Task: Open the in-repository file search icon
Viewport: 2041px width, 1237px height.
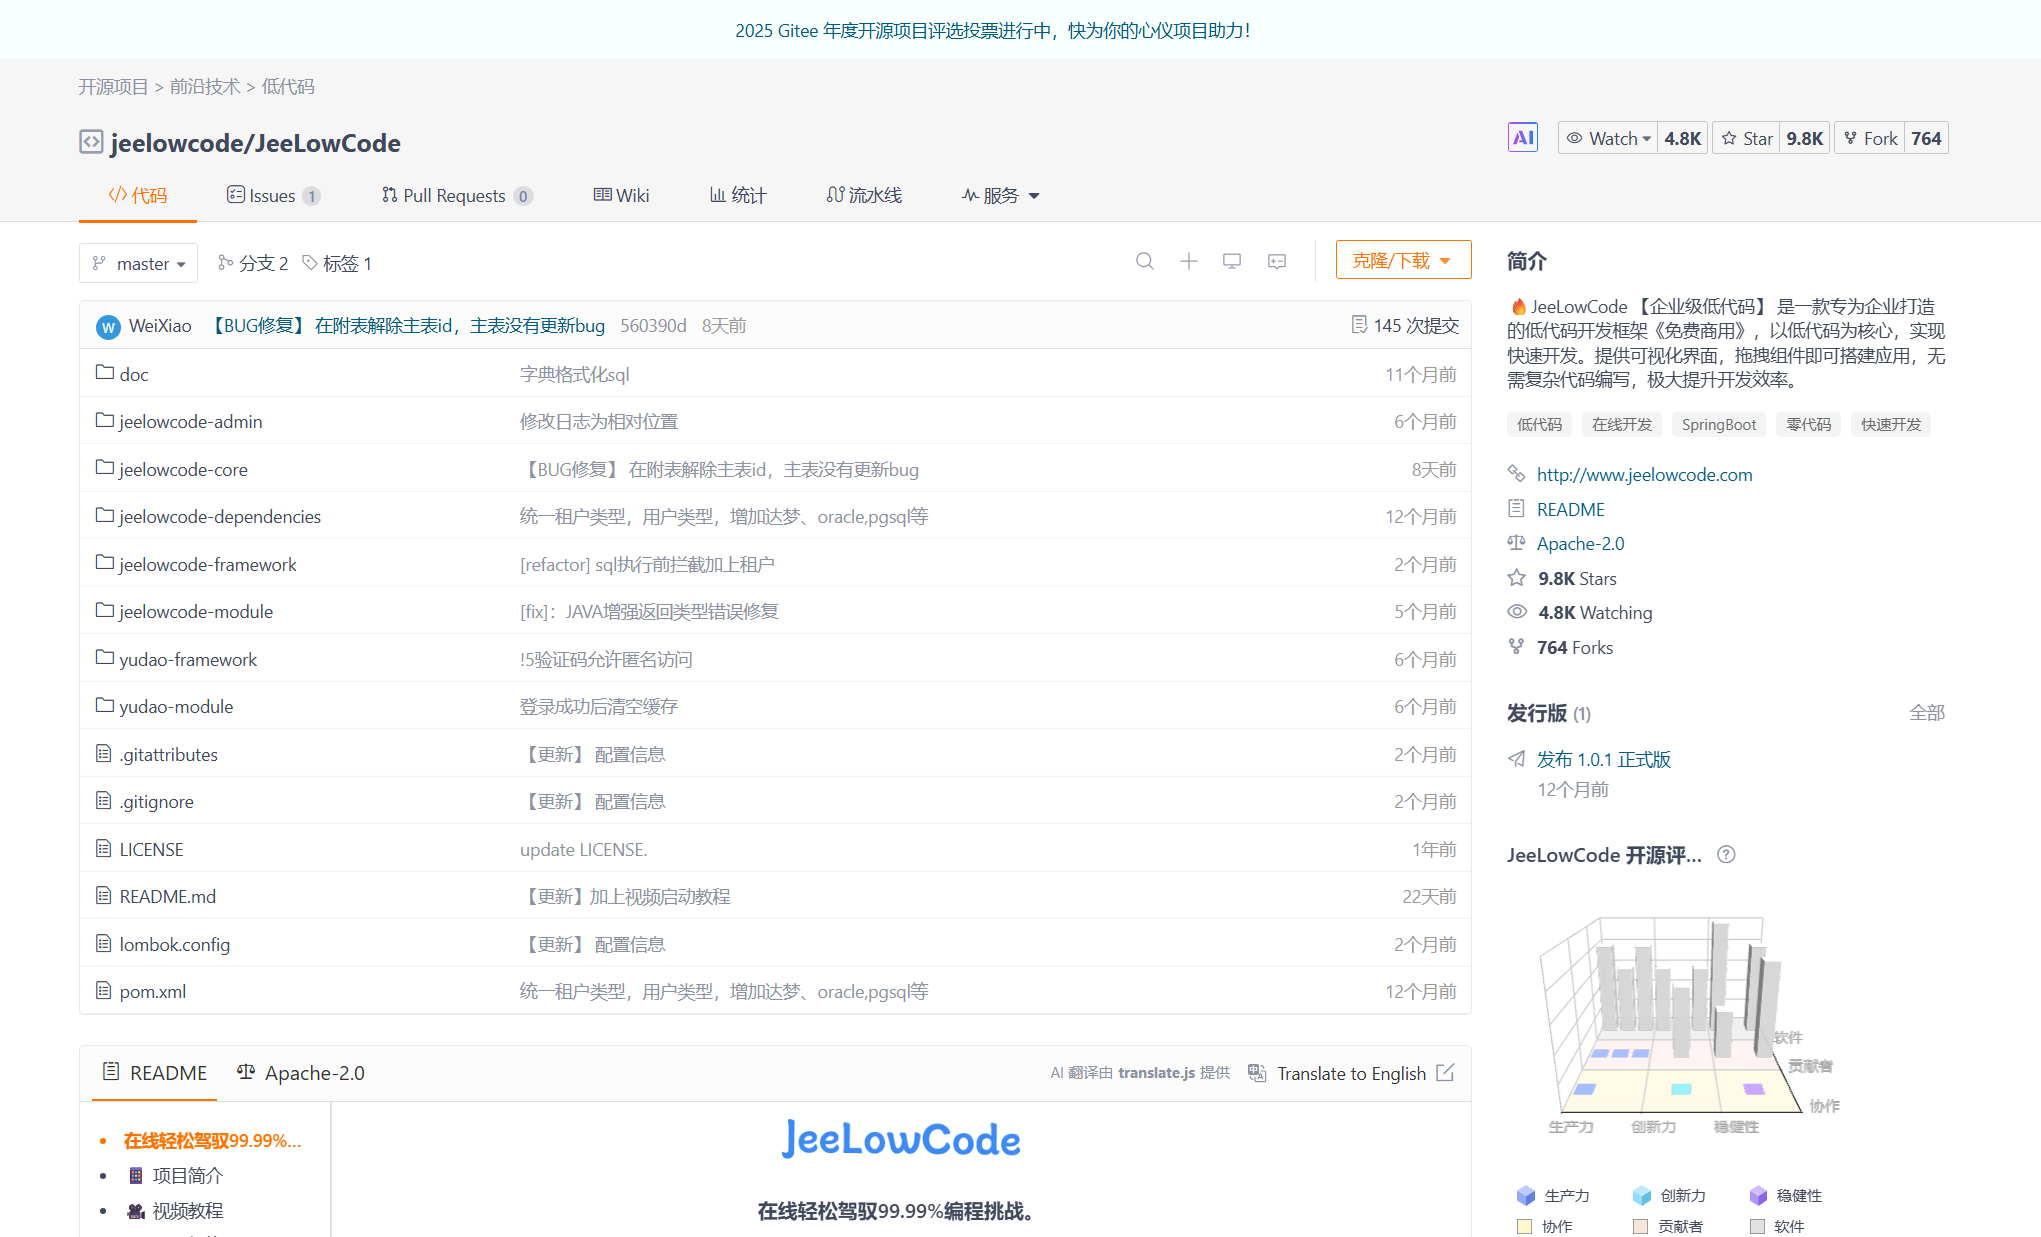Action: tap(1145, 261)
